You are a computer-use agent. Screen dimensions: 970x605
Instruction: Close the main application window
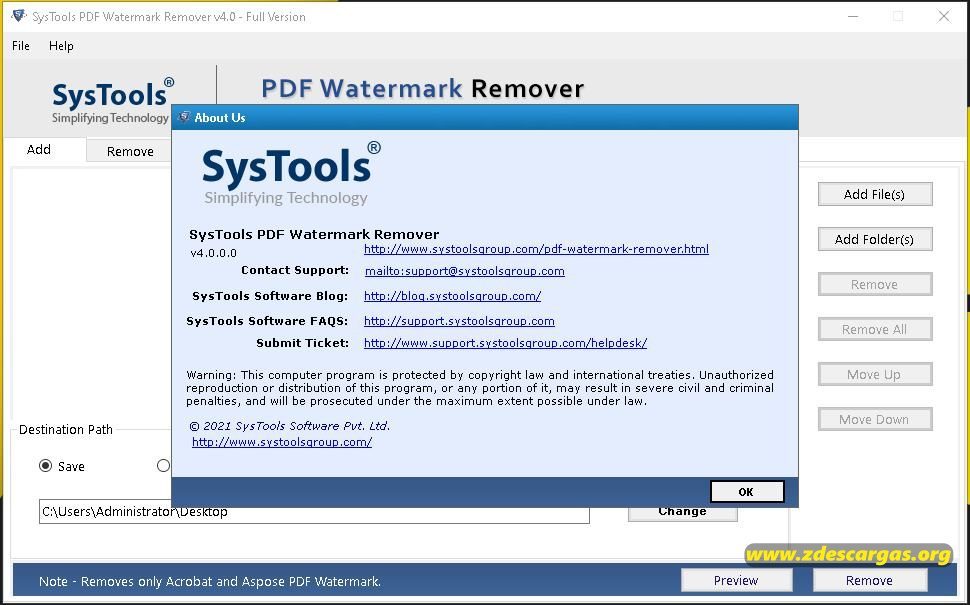[x=944, y=17]
